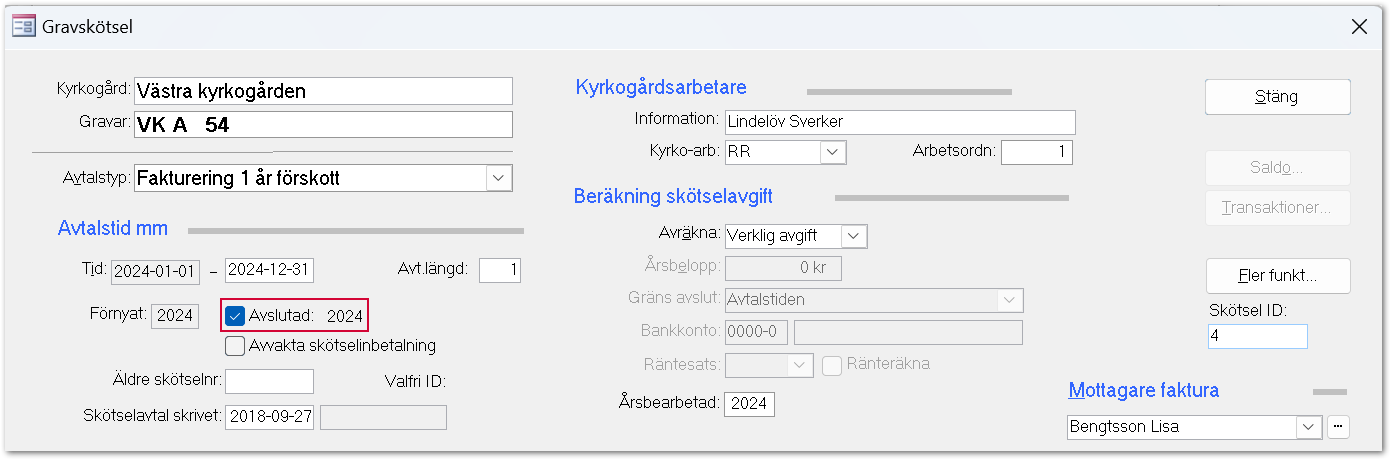Open the Avtalstyp dropdown

point(498,179)
